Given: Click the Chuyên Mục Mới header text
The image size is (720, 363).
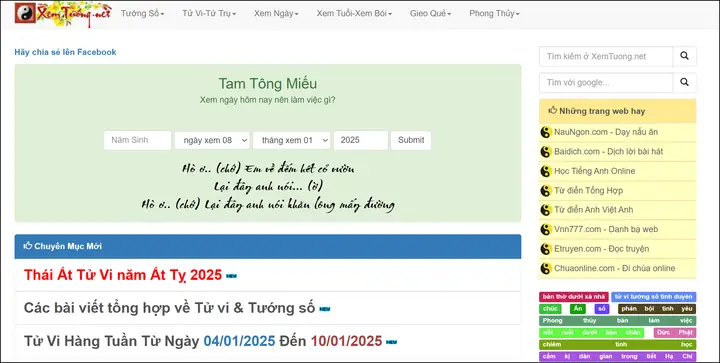Looking at the screenshot, I should pyautogui.click(x=68, y=246).
